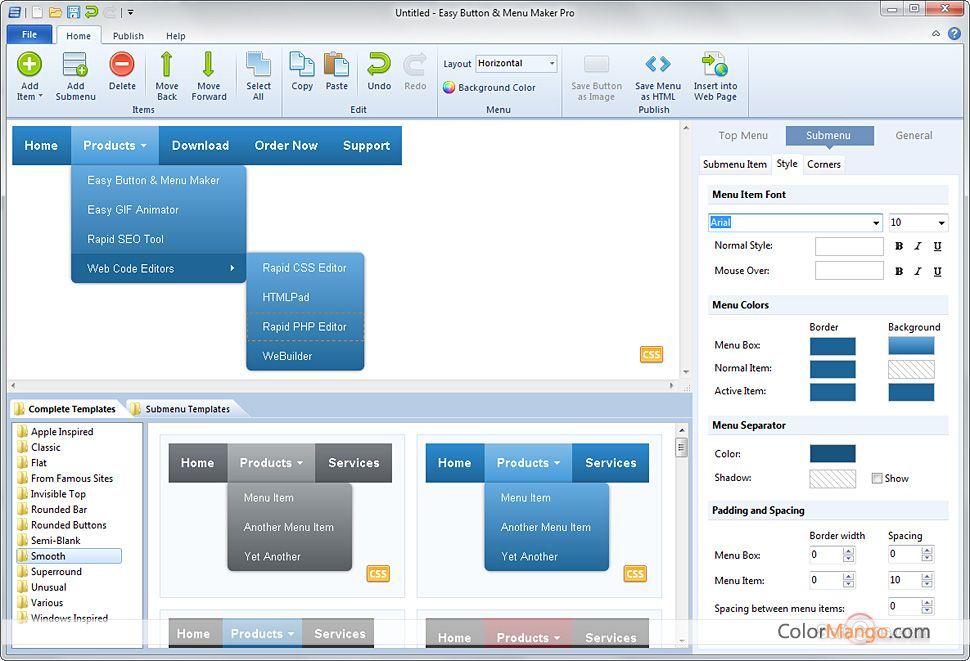This screenshot has height=661, width=970.
Task: Click the Select All icon
Action: pos(258,64)
